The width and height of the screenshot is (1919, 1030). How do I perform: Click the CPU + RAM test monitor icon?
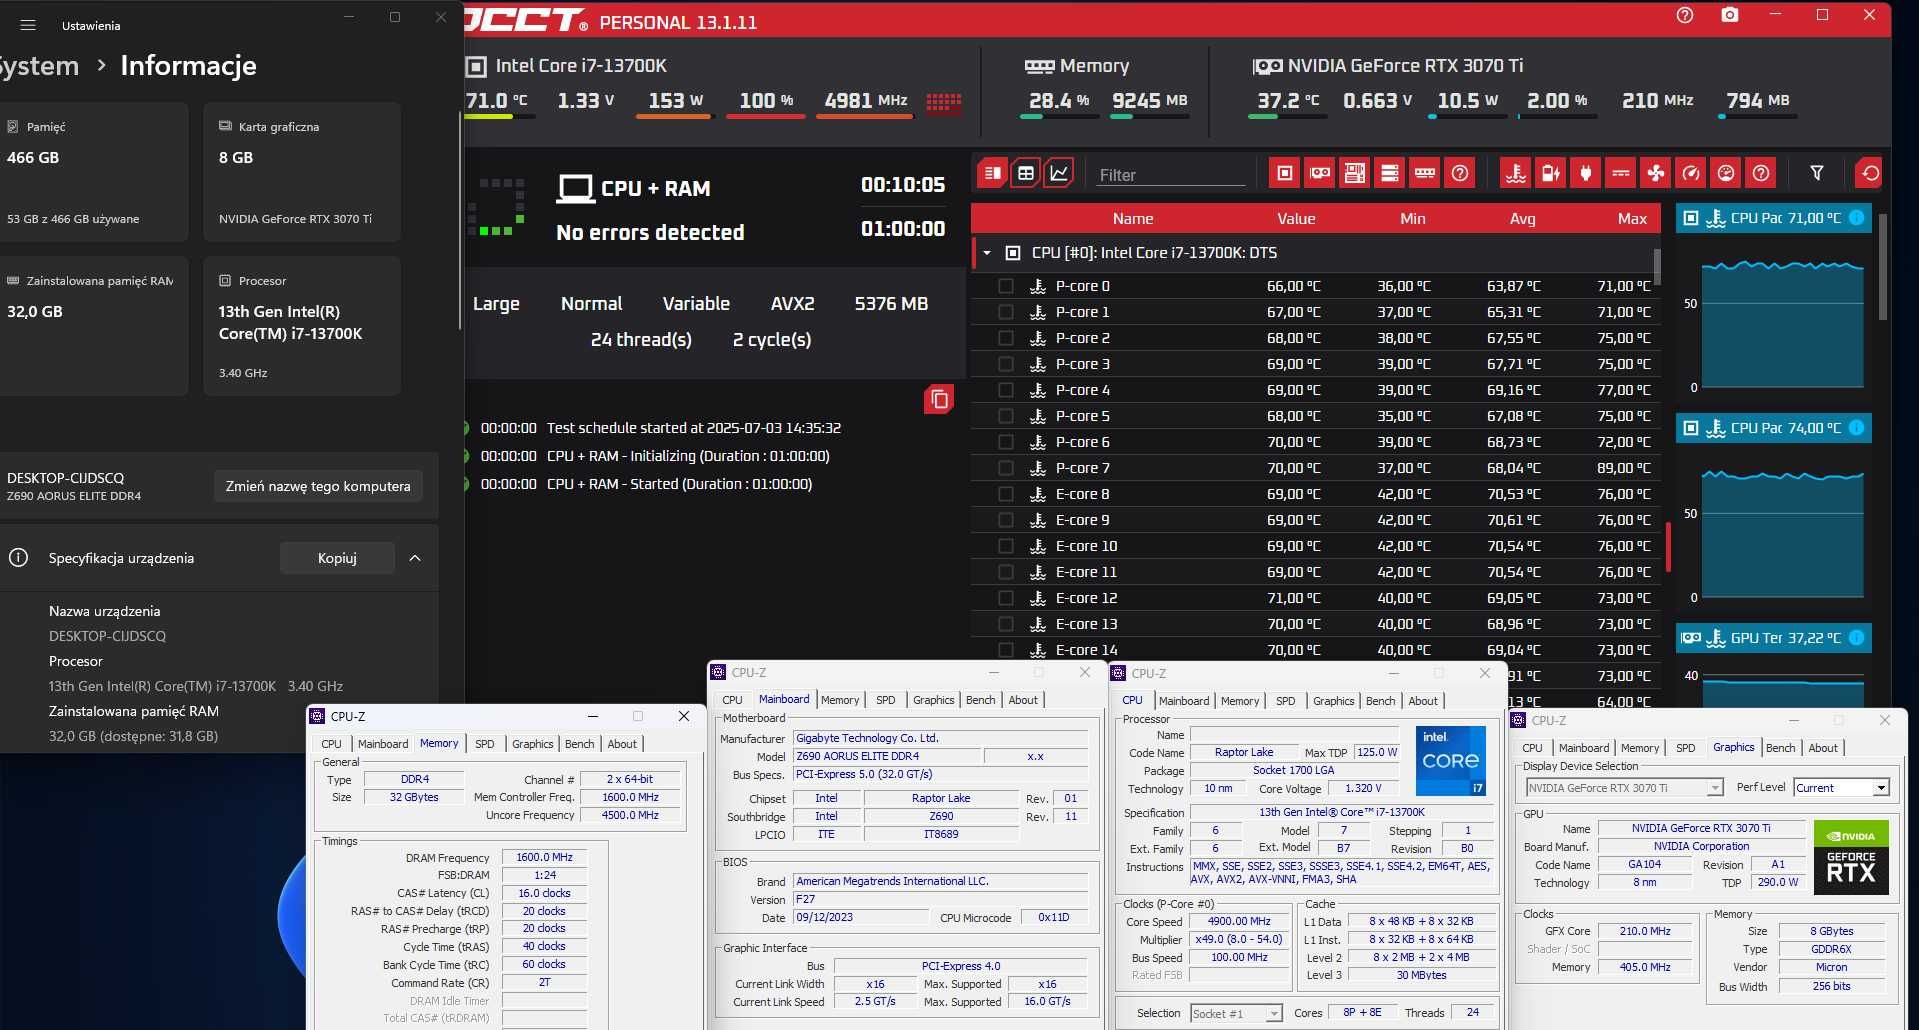coord(576,188)
